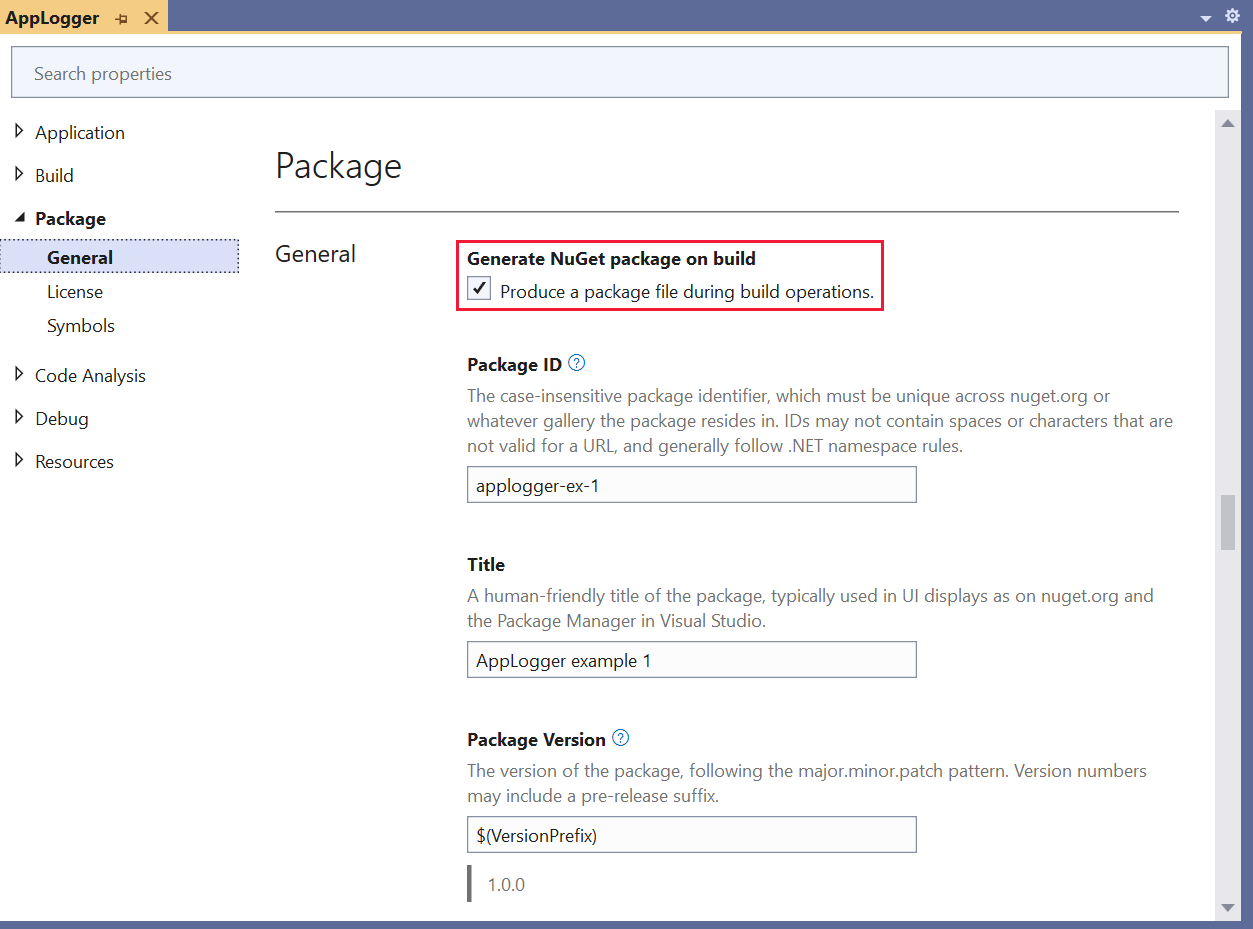Click the Package ID text field

pos(691,484)
